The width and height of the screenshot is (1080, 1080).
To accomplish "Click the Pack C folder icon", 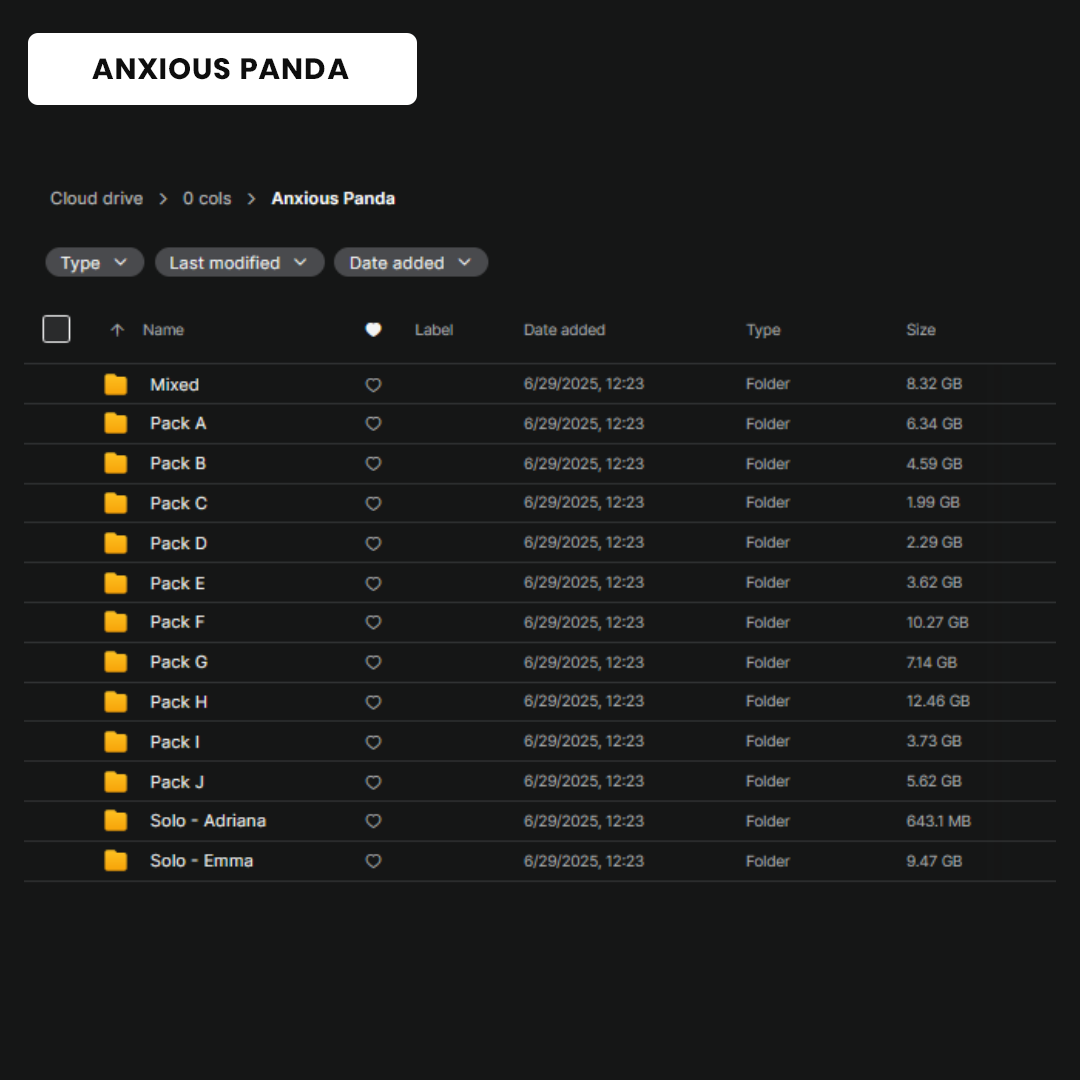I will point(116,503).
